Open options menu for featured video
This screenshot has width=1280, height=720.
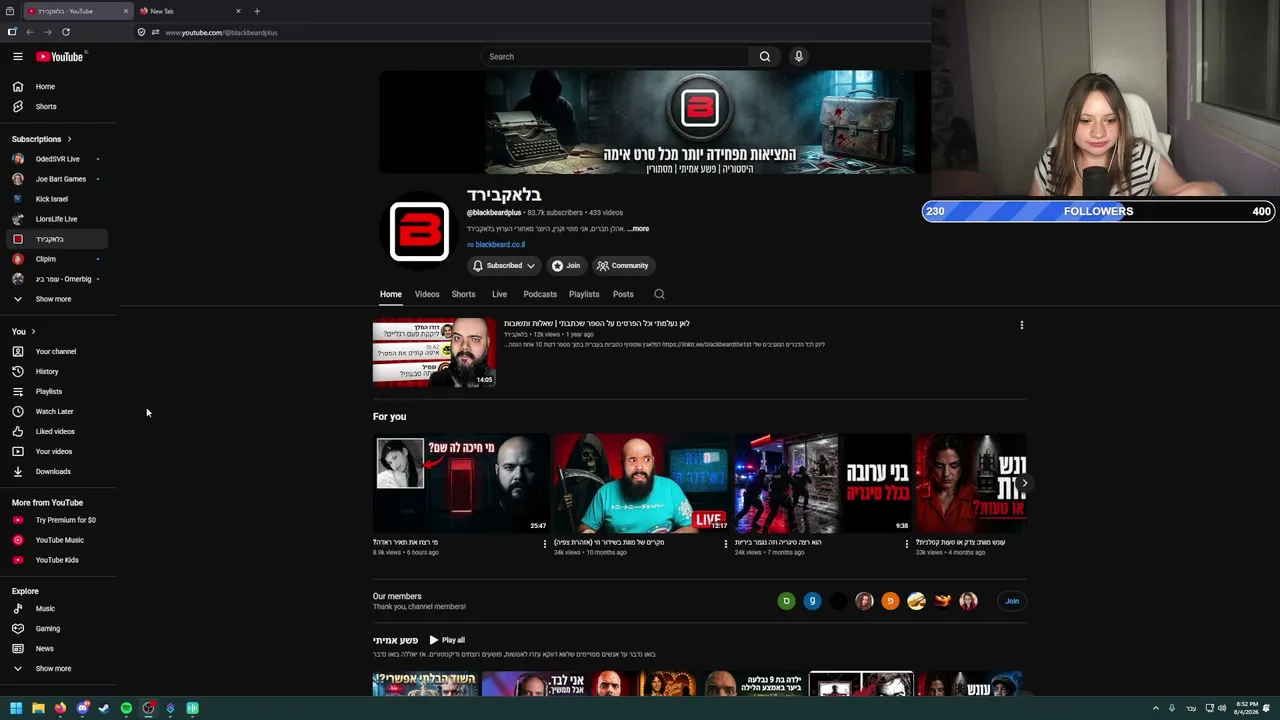tap(1021, 325)
